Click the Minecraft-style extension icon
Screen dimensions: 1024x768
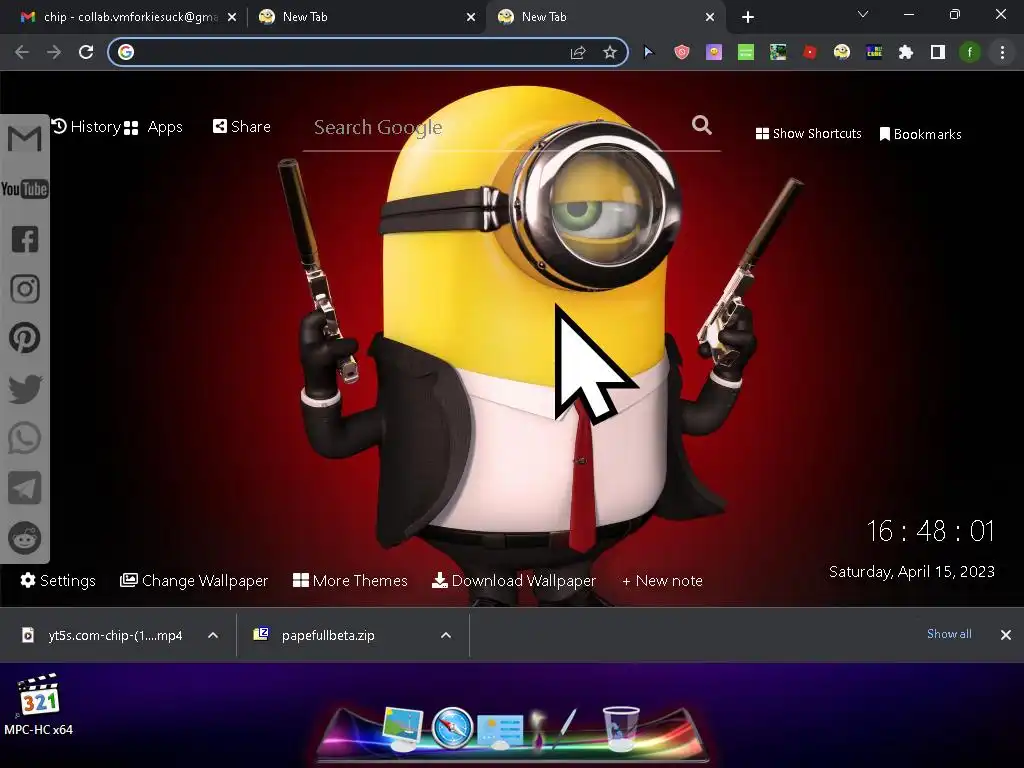(778, 52)
